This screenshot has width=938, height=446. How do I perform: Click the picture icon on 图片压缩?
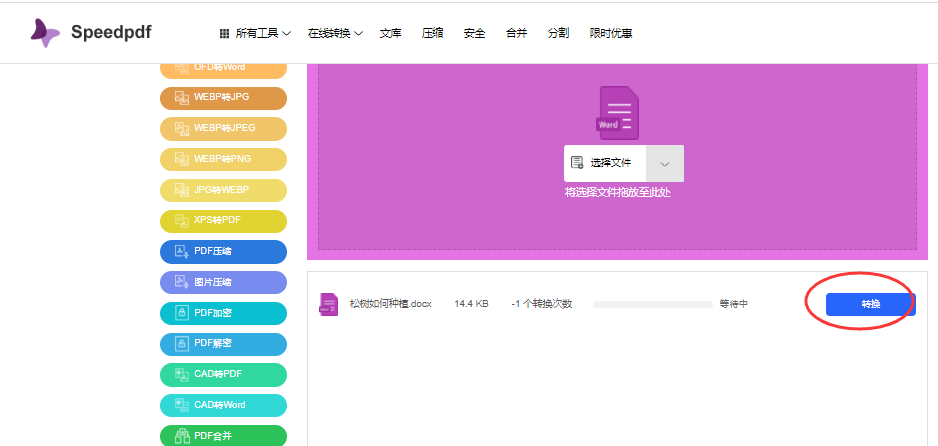(x=182, y=282)
